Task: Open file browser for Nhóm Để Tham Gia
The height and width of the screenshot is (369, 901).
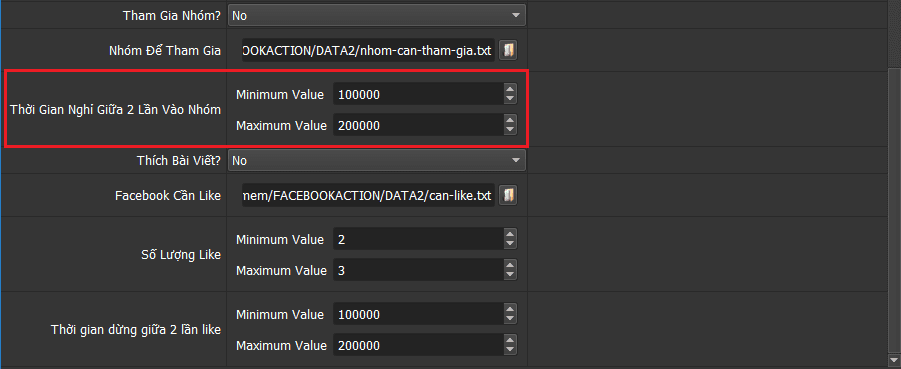Action: tap(508, 51)
